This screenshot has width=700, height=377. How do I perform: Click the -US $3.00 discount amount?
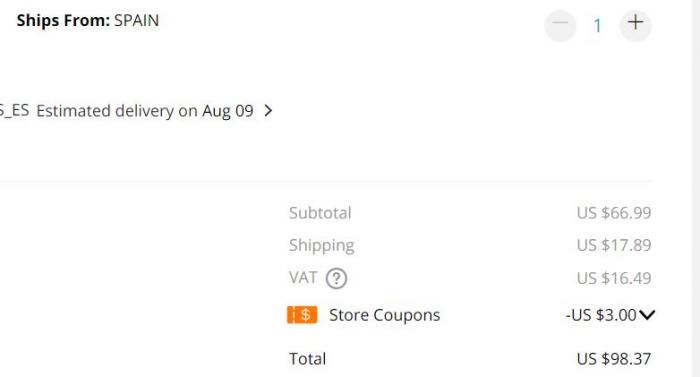coord(601,315)
